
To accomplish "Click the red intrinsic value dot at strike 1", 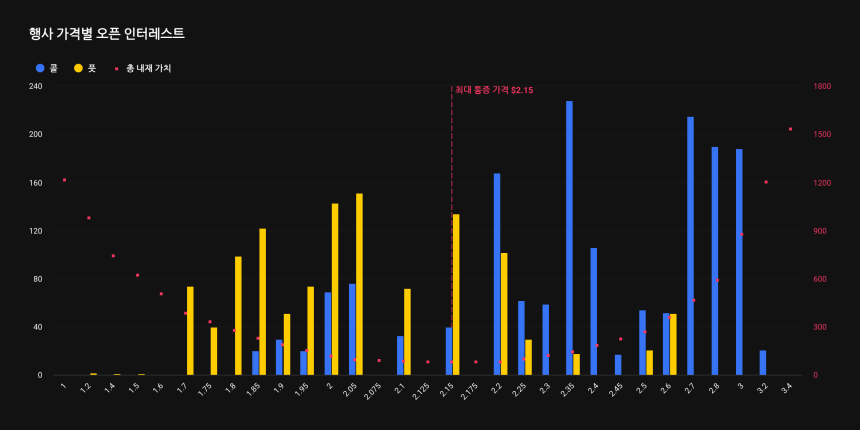I will (64, 180).
